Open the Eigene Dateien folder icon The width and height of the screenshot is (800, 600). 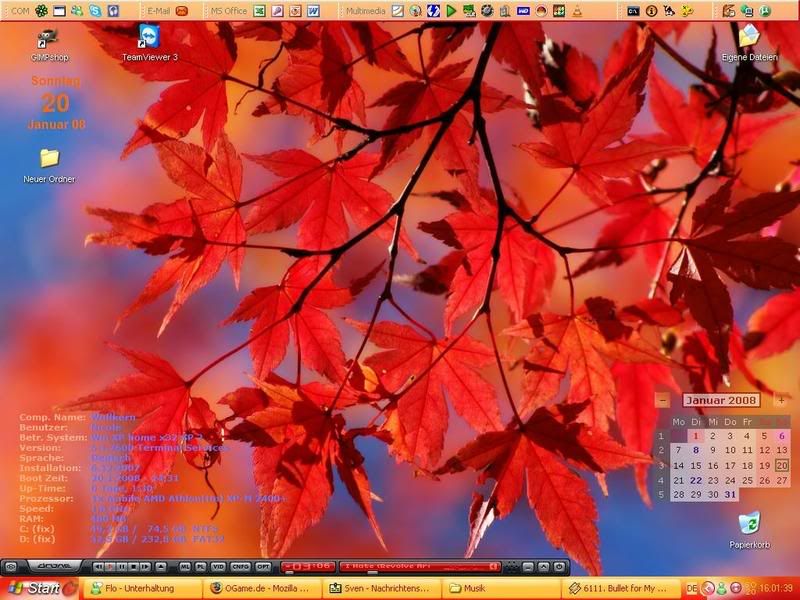[x=748, y=38]
